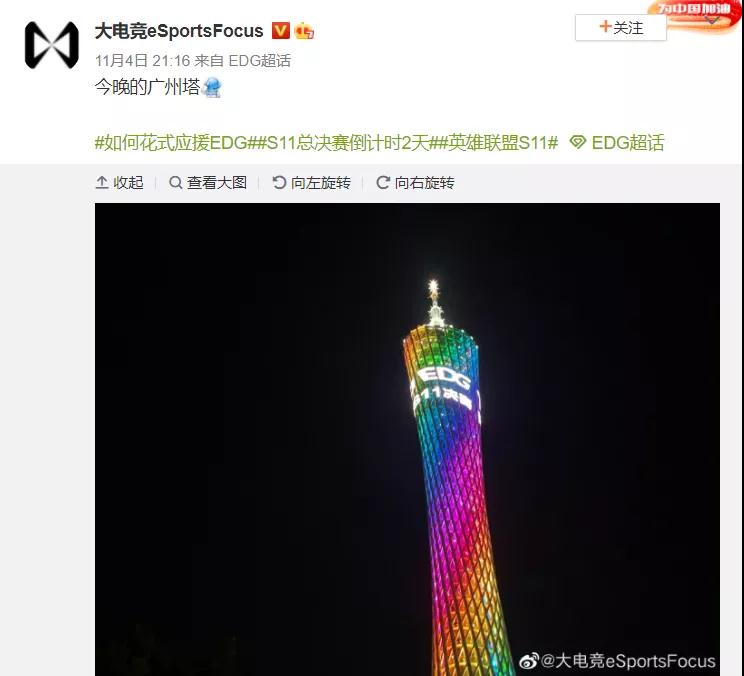The image size is (744, 676).
Task: Click the crown membership badge icon
Action: [304, 31]
